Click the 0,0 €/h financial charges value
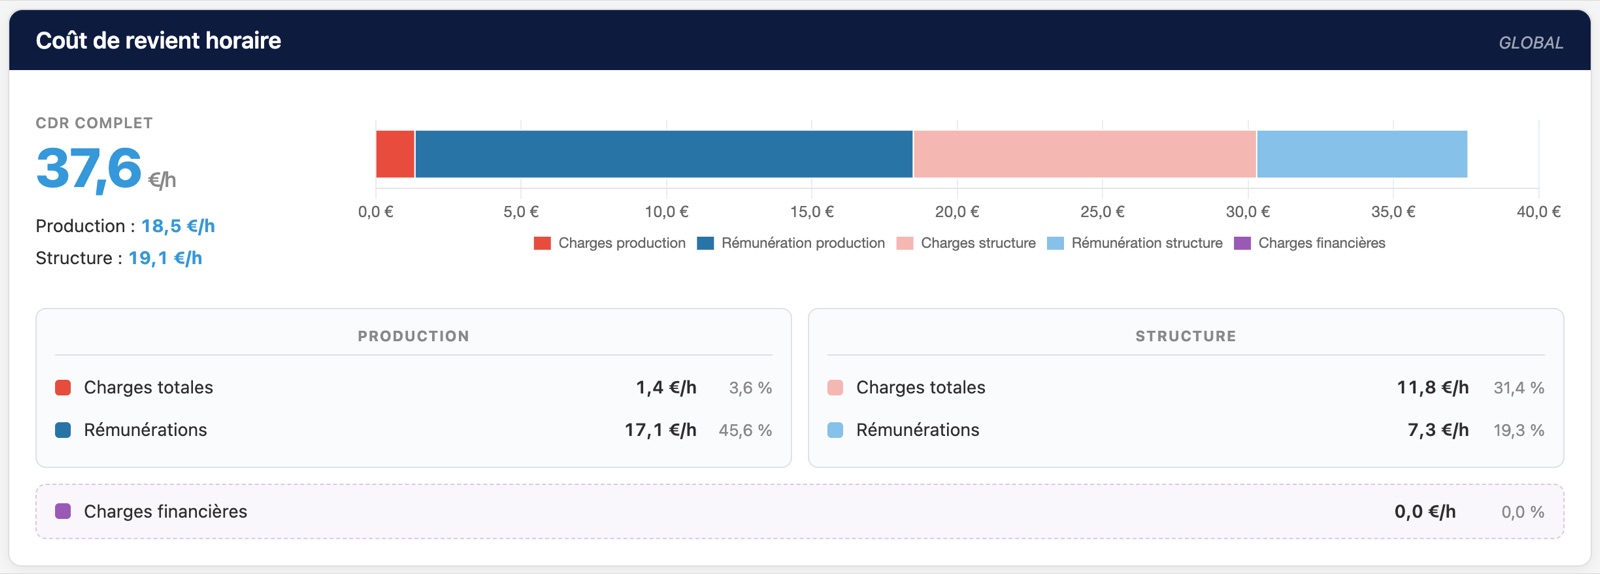 [x=1425, y=512]
